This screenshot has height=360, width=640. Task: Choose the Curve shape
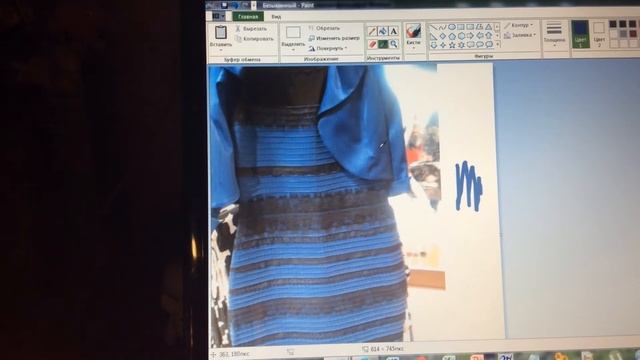point(443,27)
